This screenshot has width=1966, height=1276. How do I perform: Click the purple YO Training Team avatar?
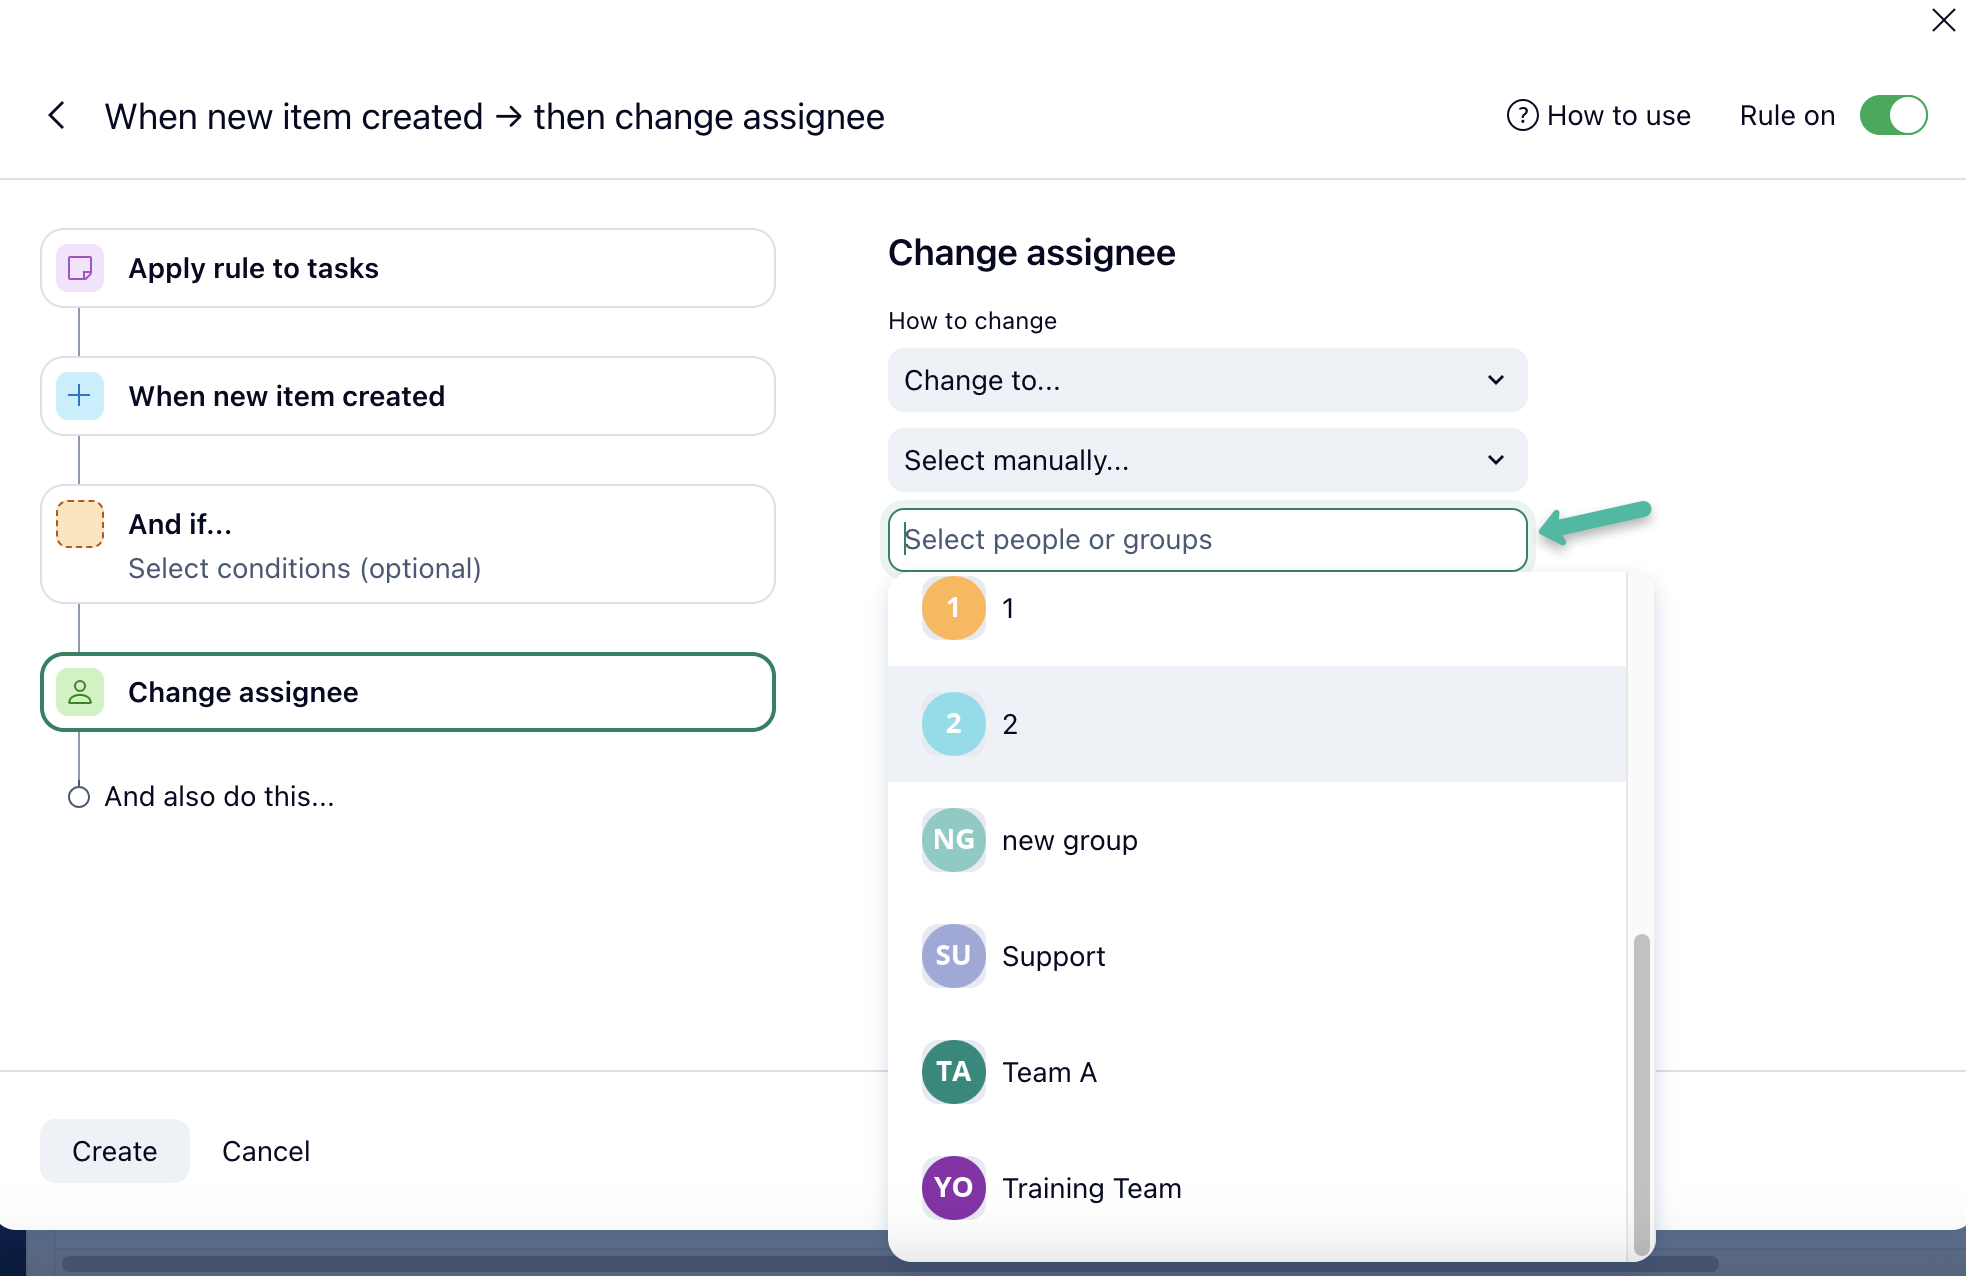[953, 1188]
